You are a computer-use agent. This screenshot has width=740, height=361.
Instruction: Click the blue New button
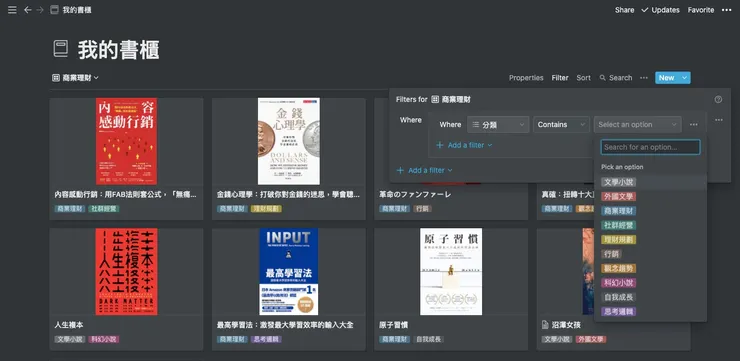click(667, 78)
